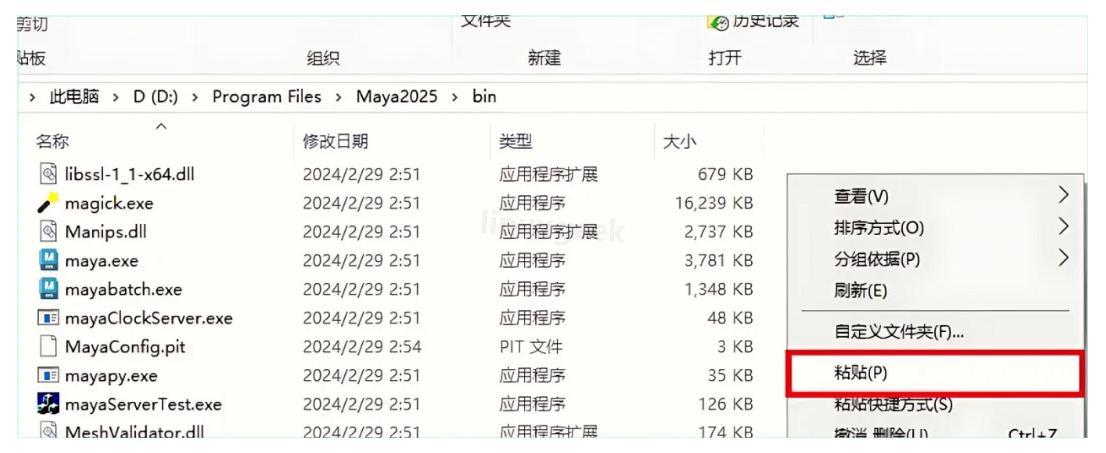1106x453 pixels.
Task: Expand the 分组依据(P) submenu
Action: 1063,259
